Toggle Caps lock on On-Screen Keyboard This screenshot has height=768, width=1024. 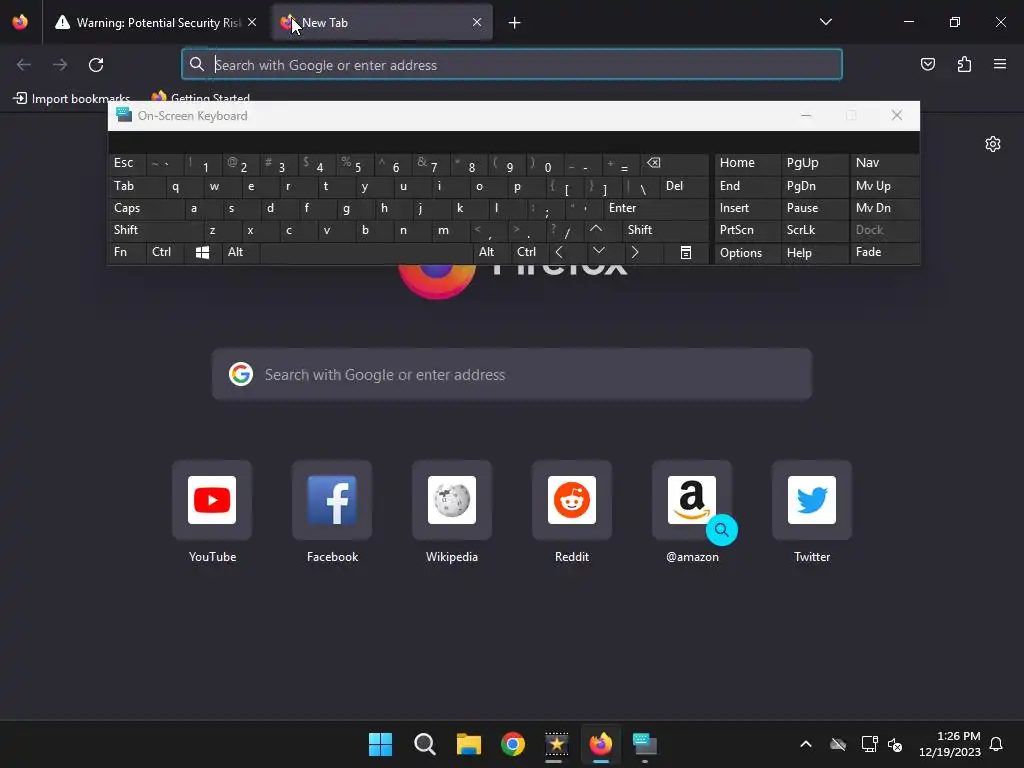[145, 208]
